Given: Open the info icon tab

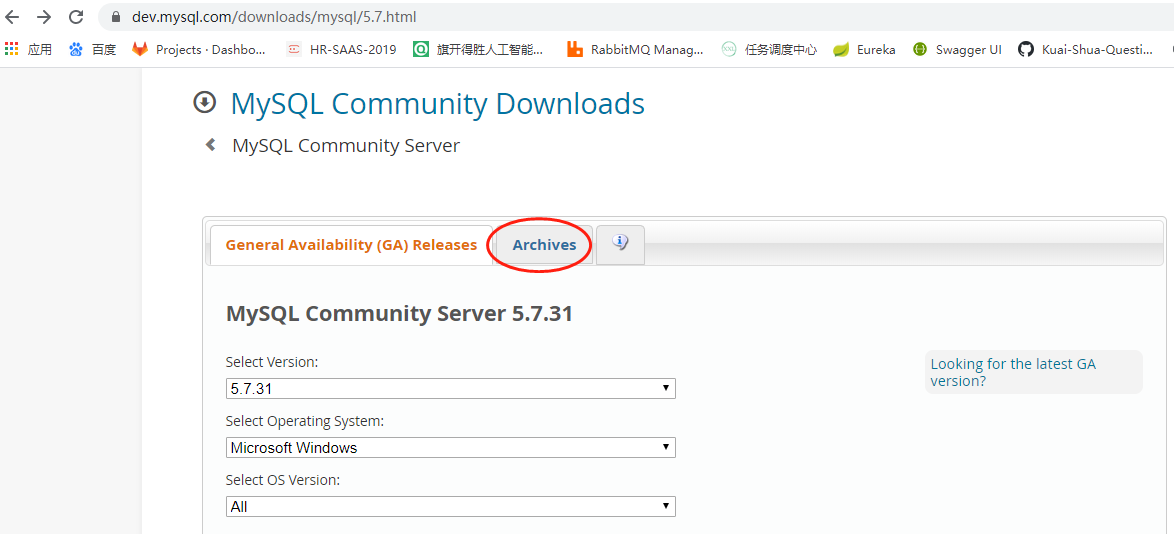Looking at the screenshot, I should click(620, 244).
